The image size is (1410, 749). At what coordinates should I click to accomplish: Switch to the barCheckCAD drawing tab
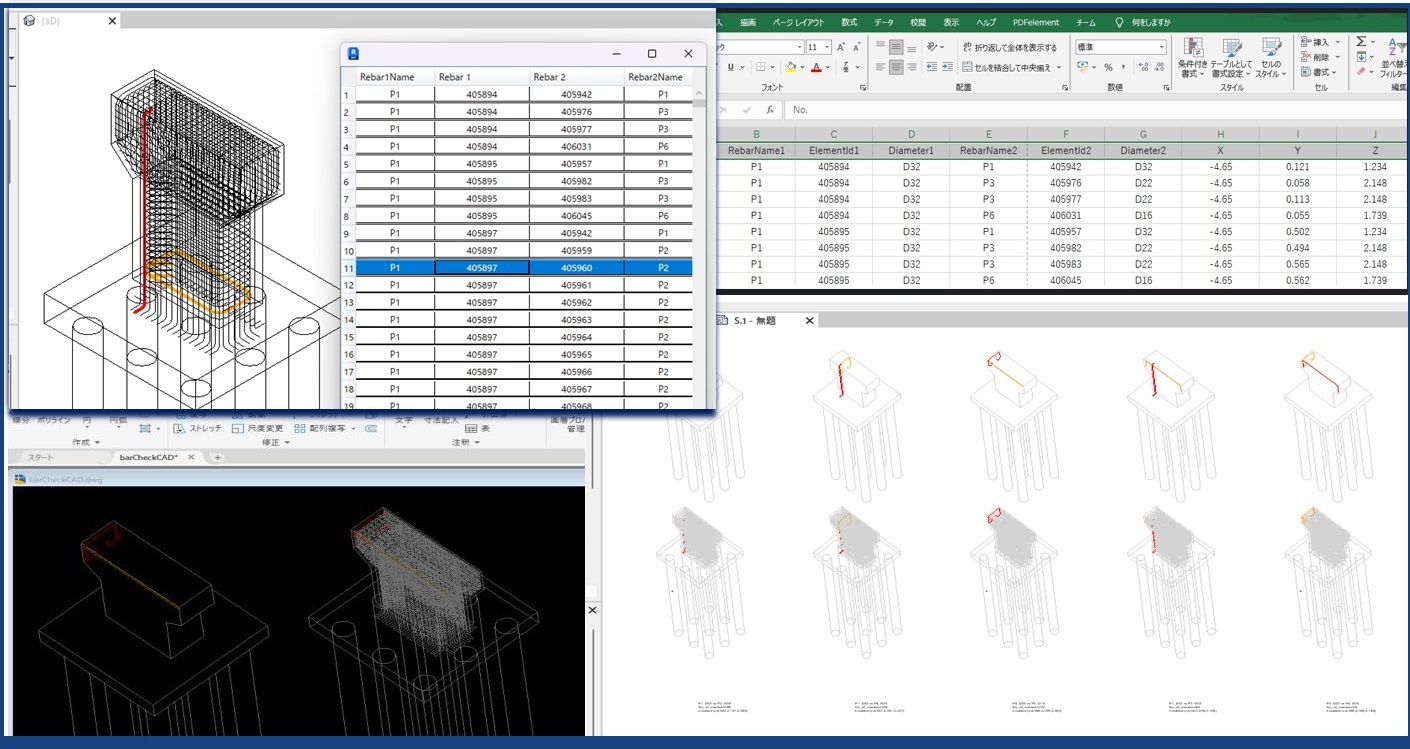[x=148, y=457]
